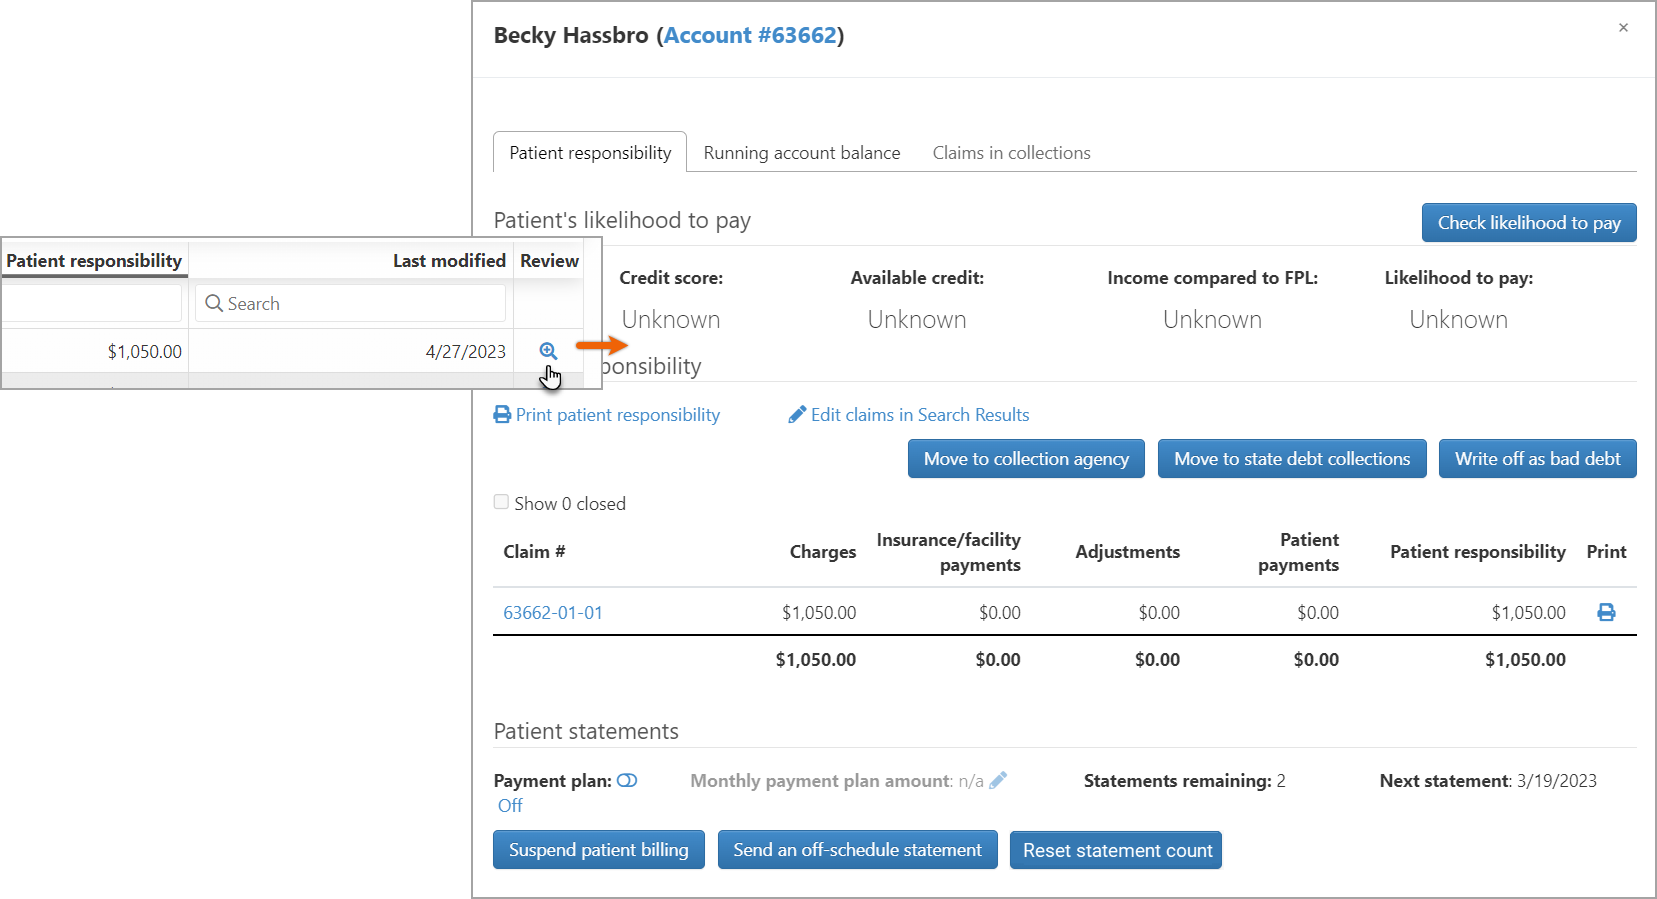Click Move to collection agency
The width and height of the screenshot is (1657, 899).
pos(1026,459)
